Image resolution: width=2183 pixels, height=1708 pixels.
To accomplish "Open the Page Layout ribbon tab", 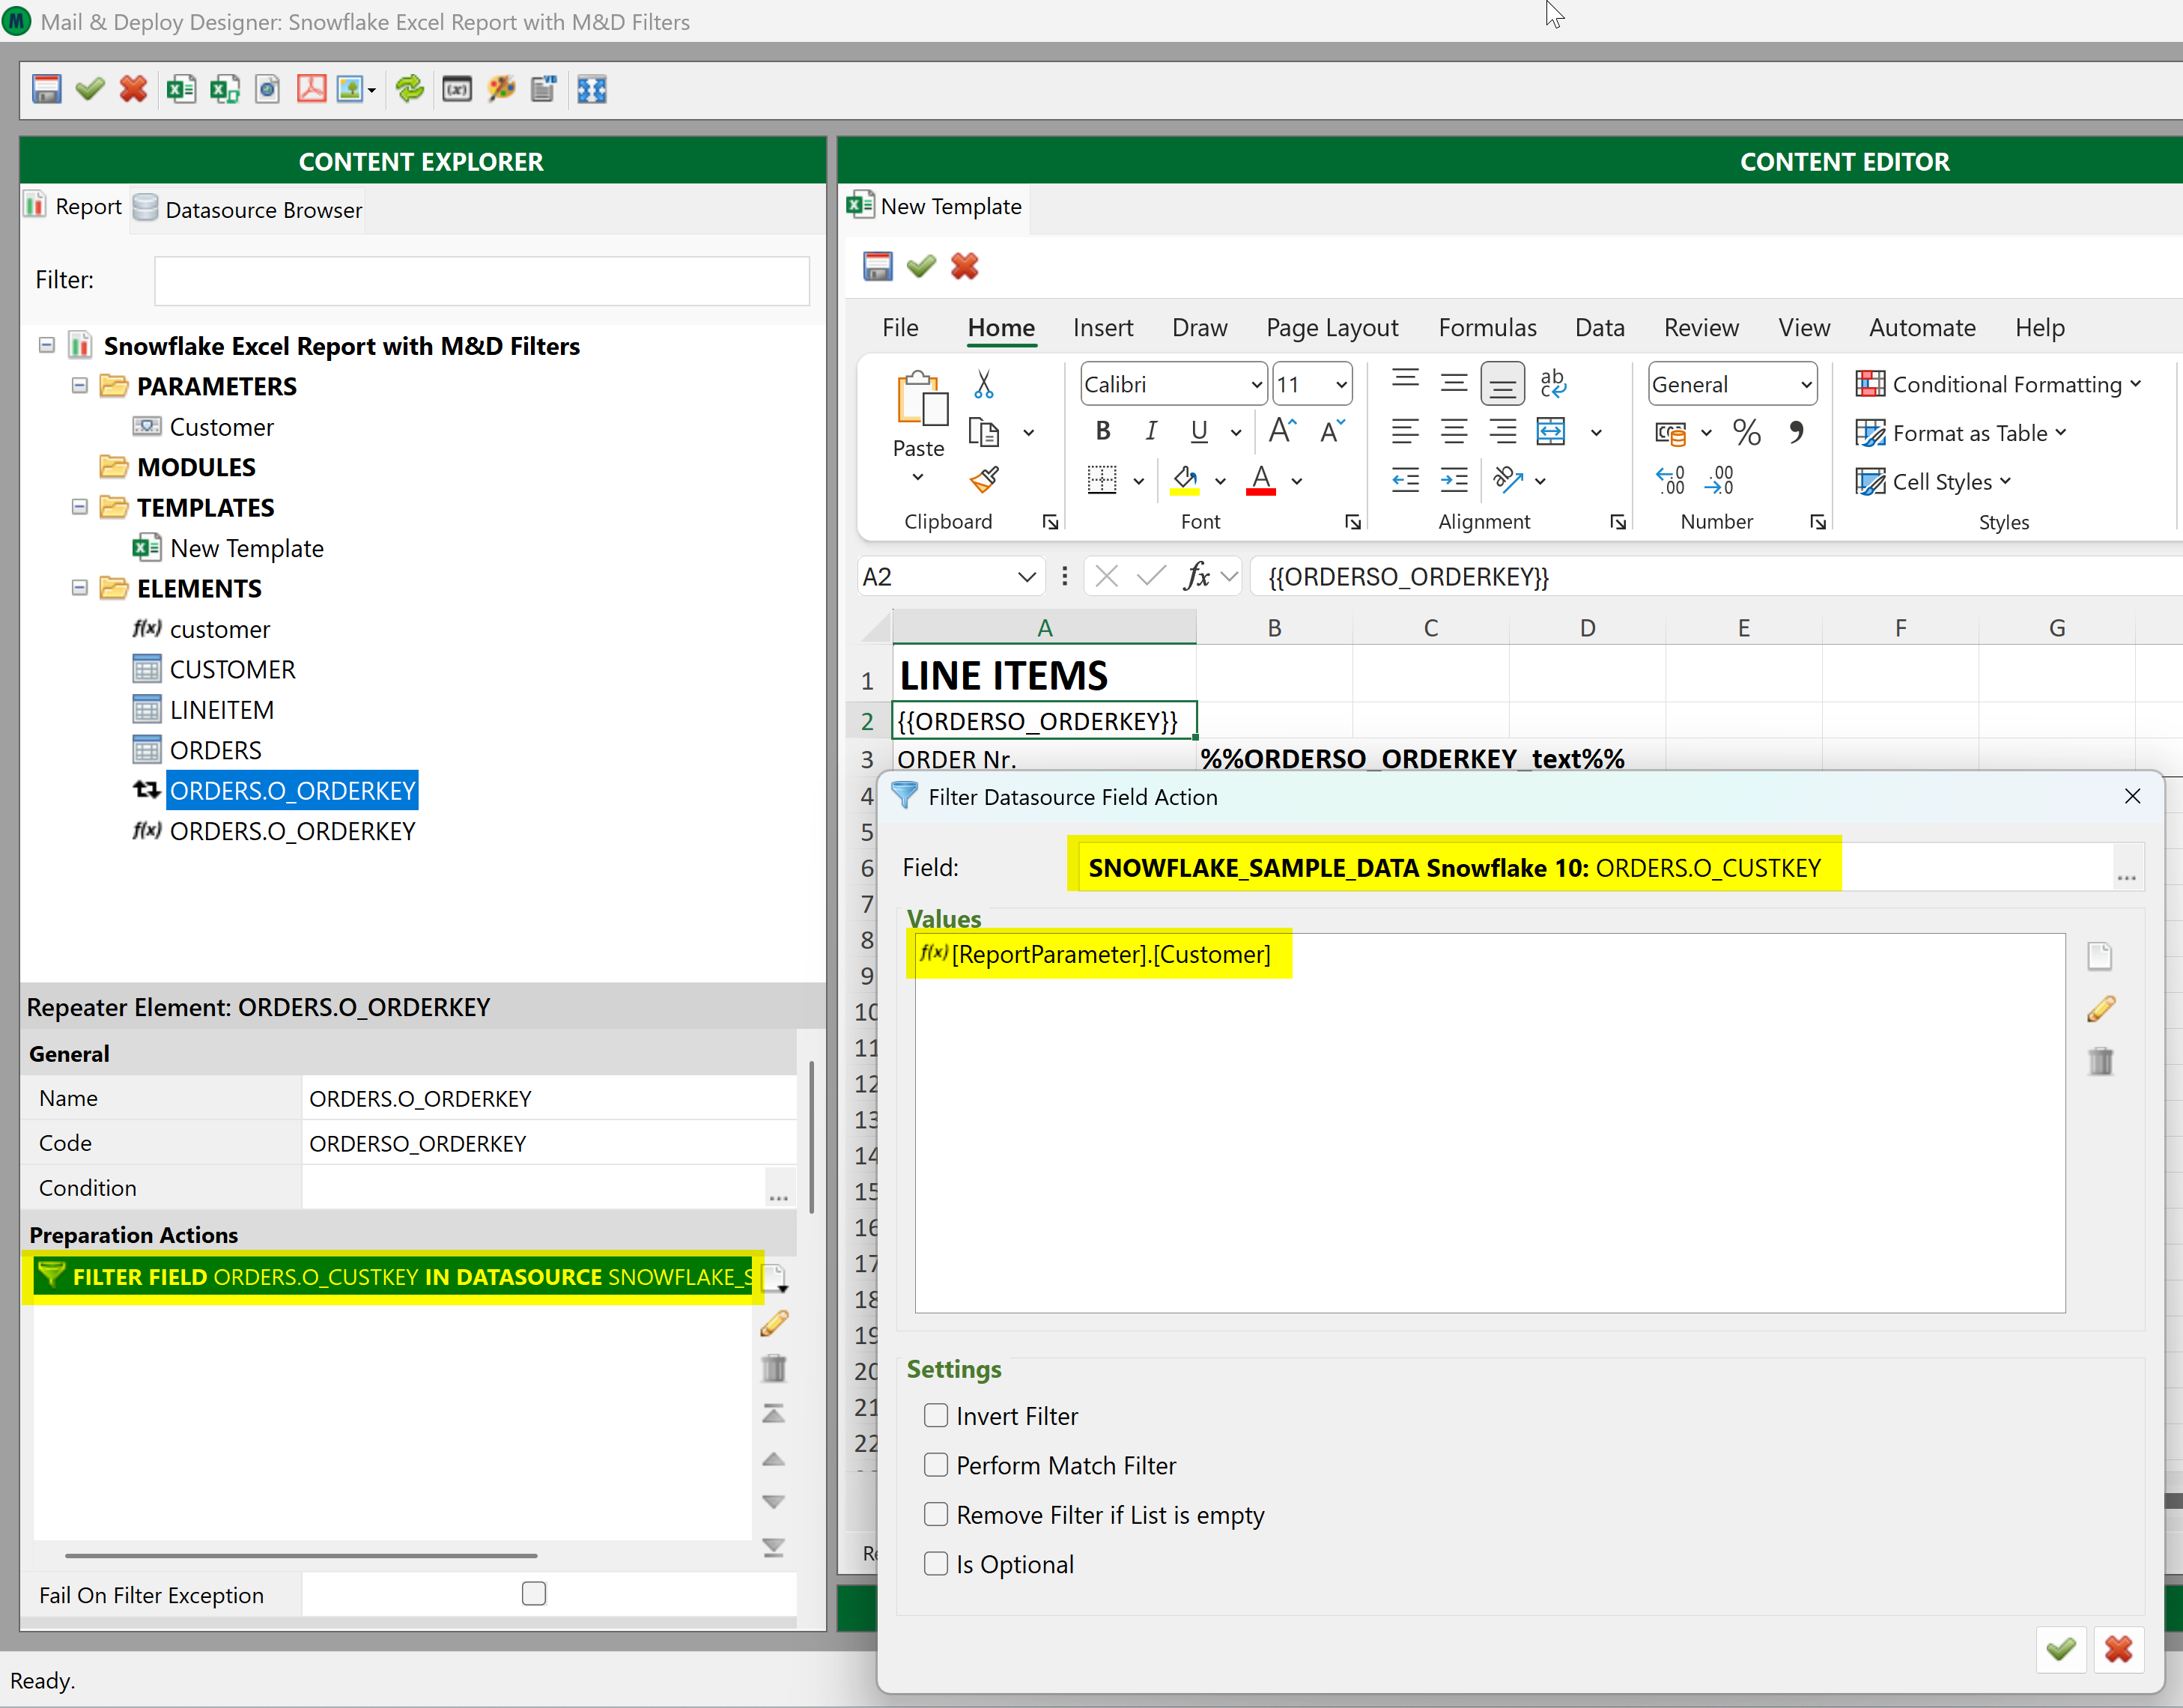I will point(1332,328).
